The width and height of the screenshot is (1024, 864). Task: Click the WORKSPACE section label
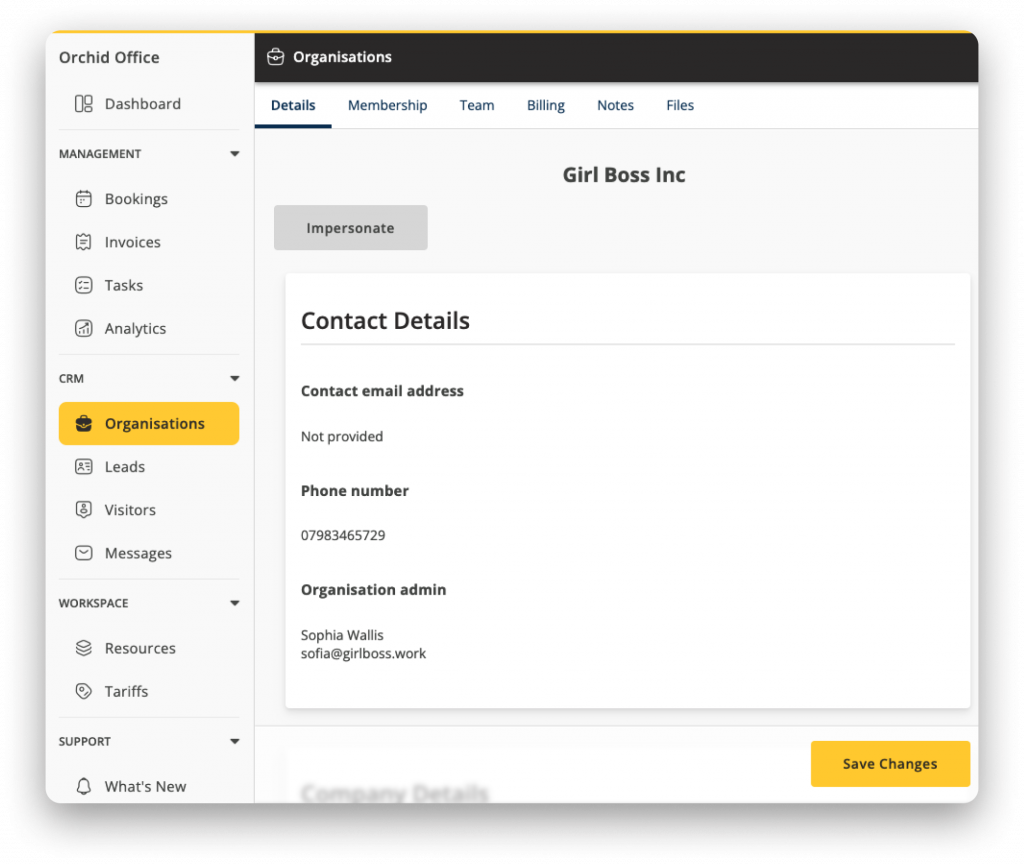[93, 603]
